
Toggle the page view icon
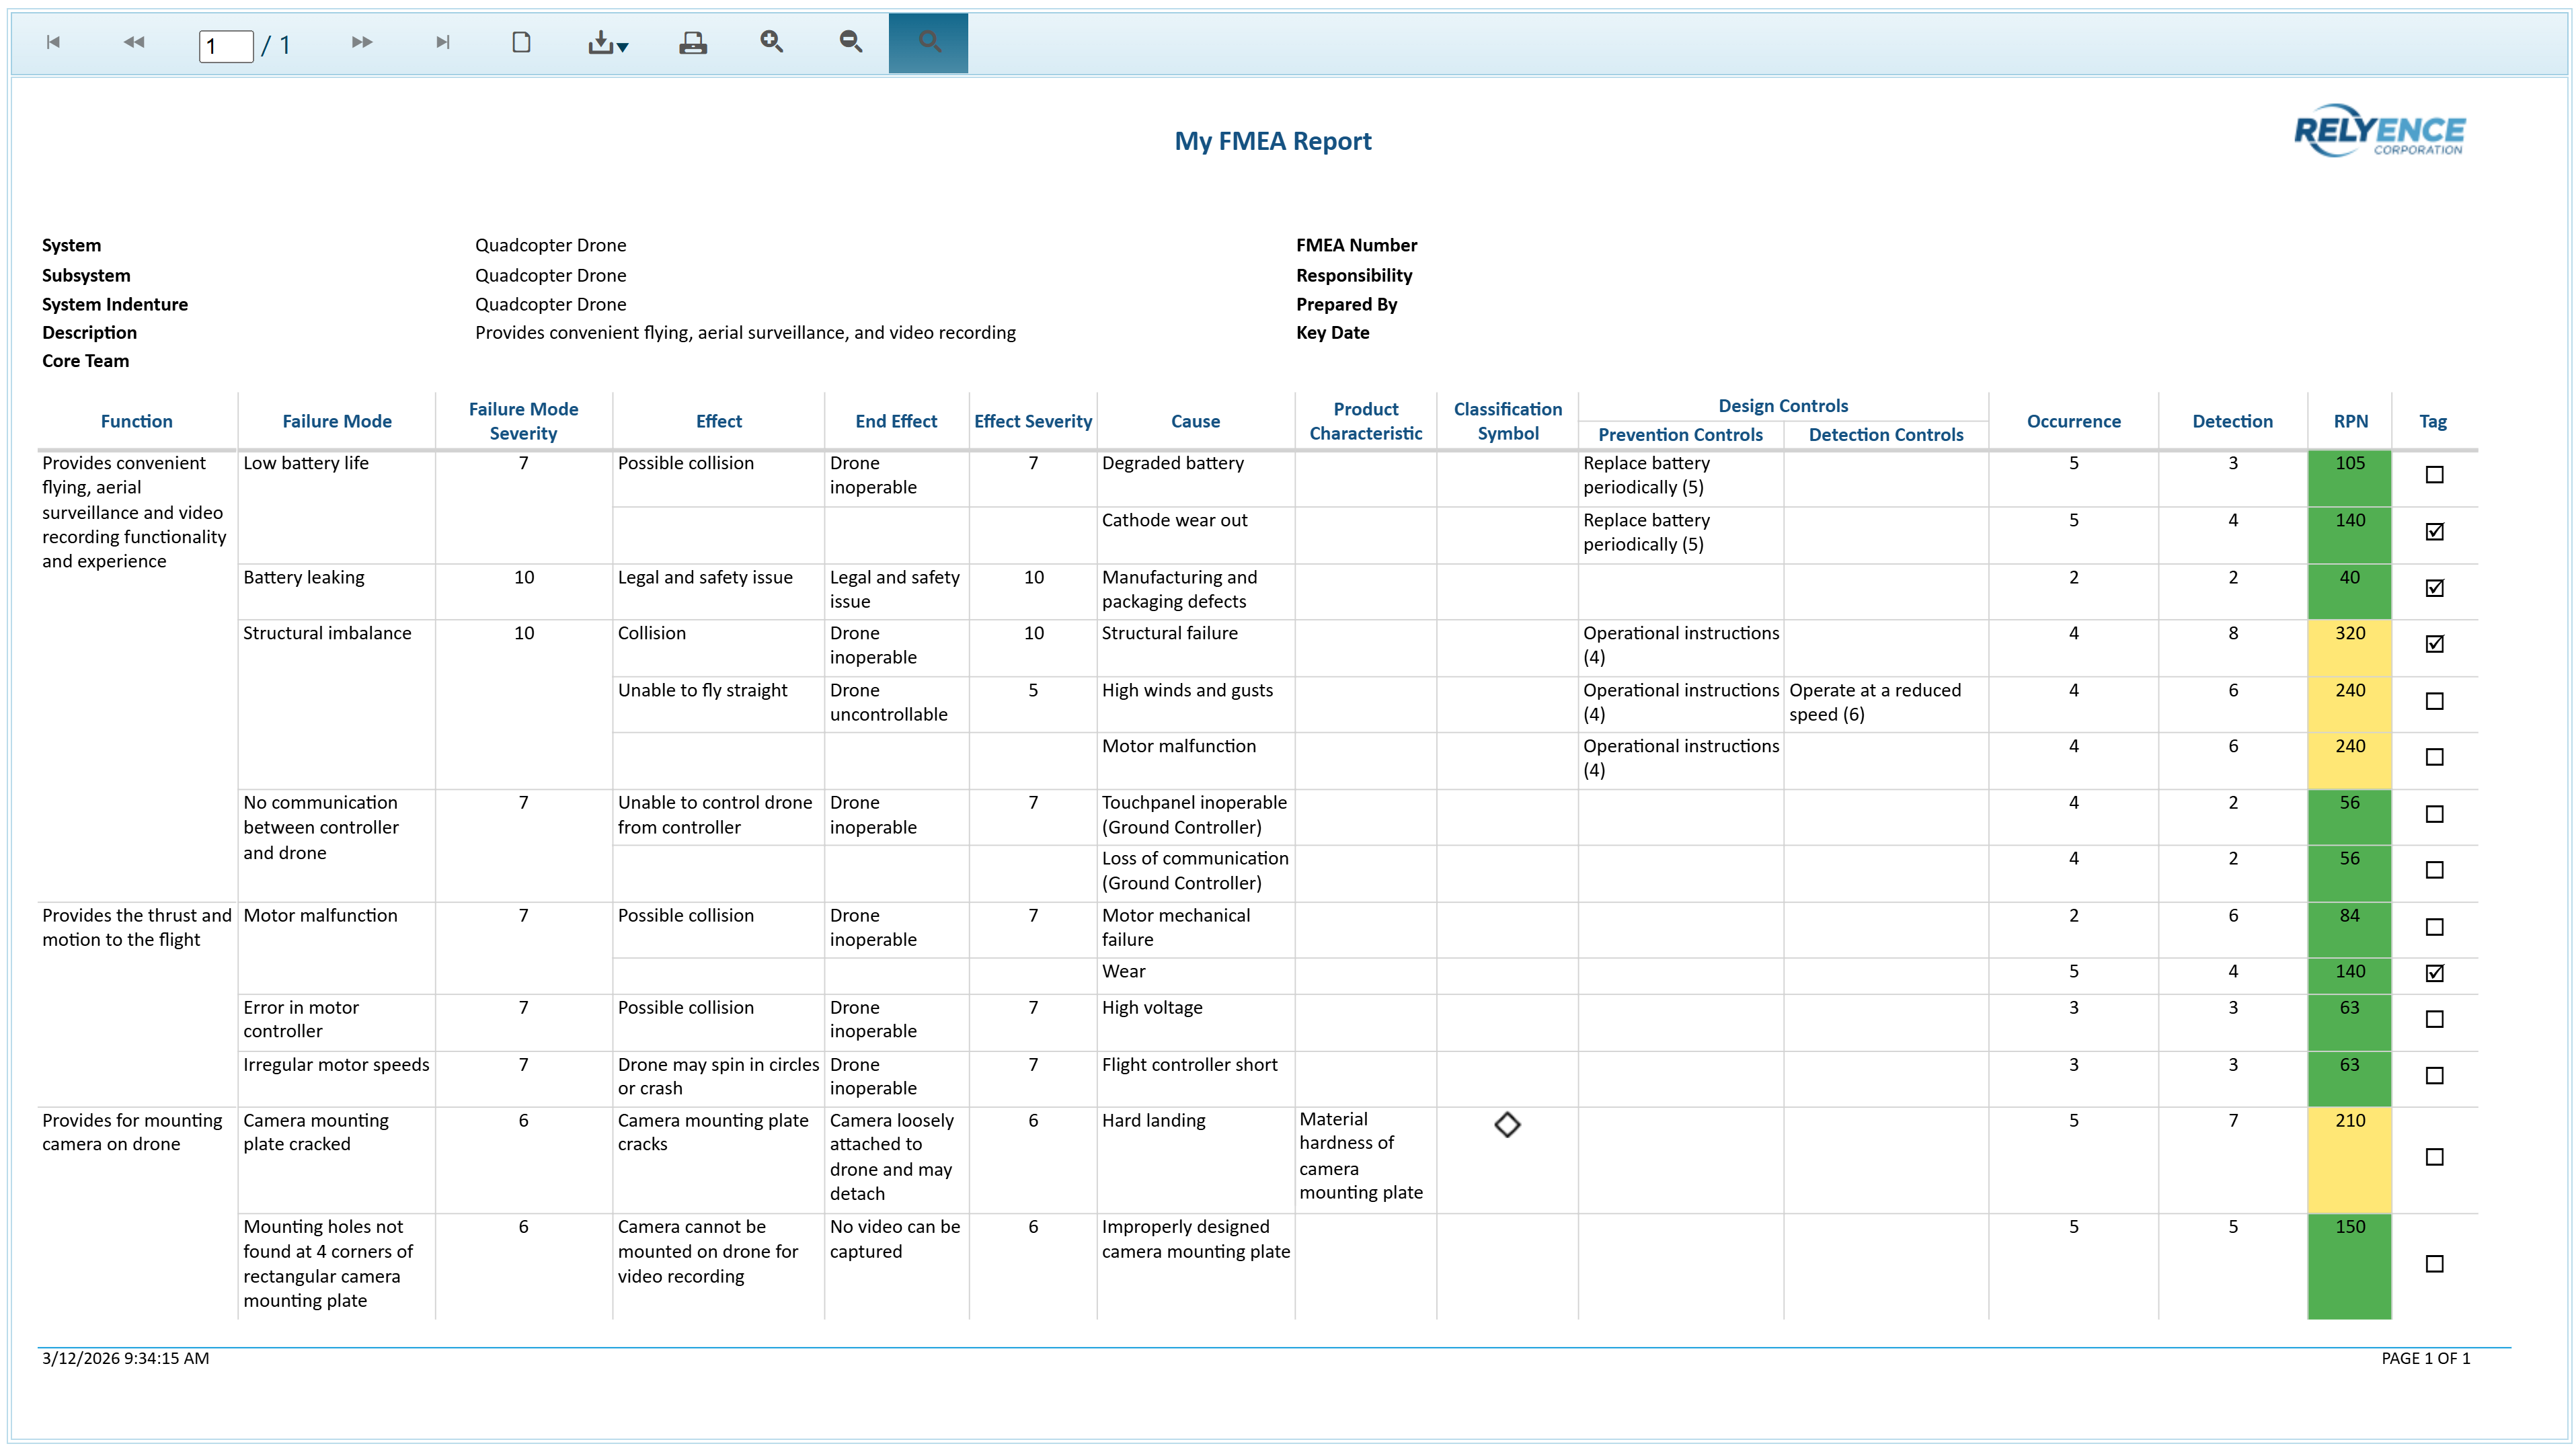pos(521,42)
